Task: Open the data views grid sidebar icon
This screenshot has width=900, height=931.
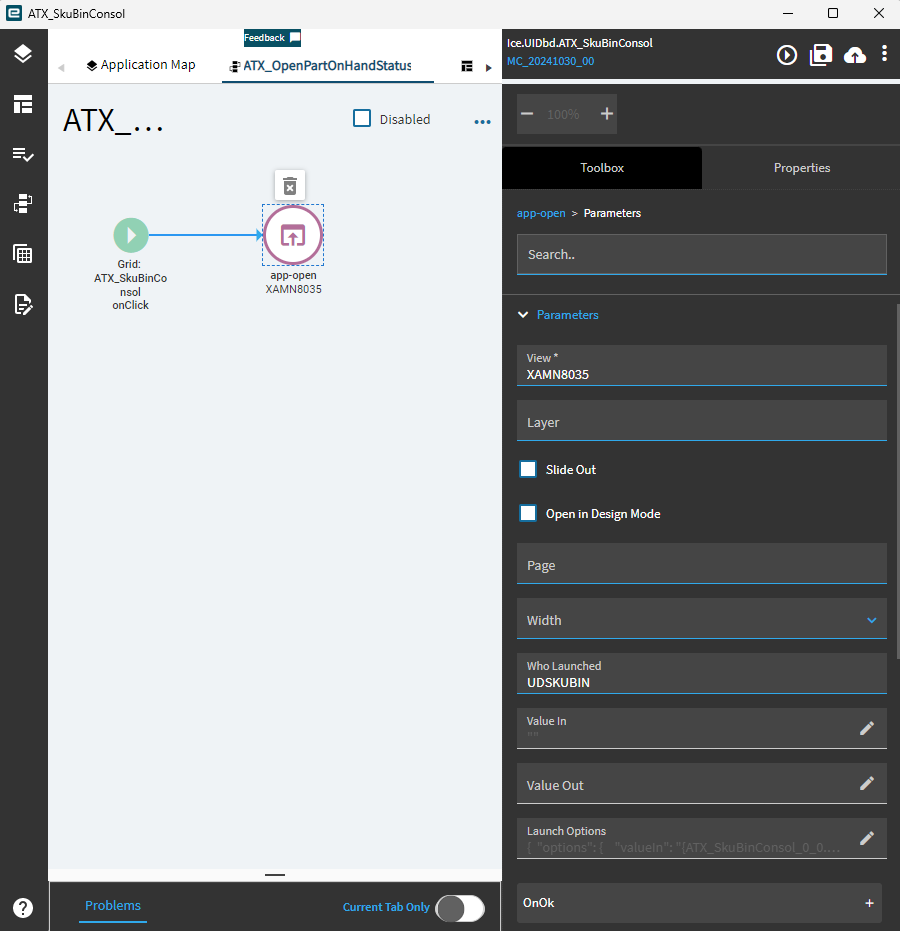Action: pyautogui.click(x=23, y=254)
